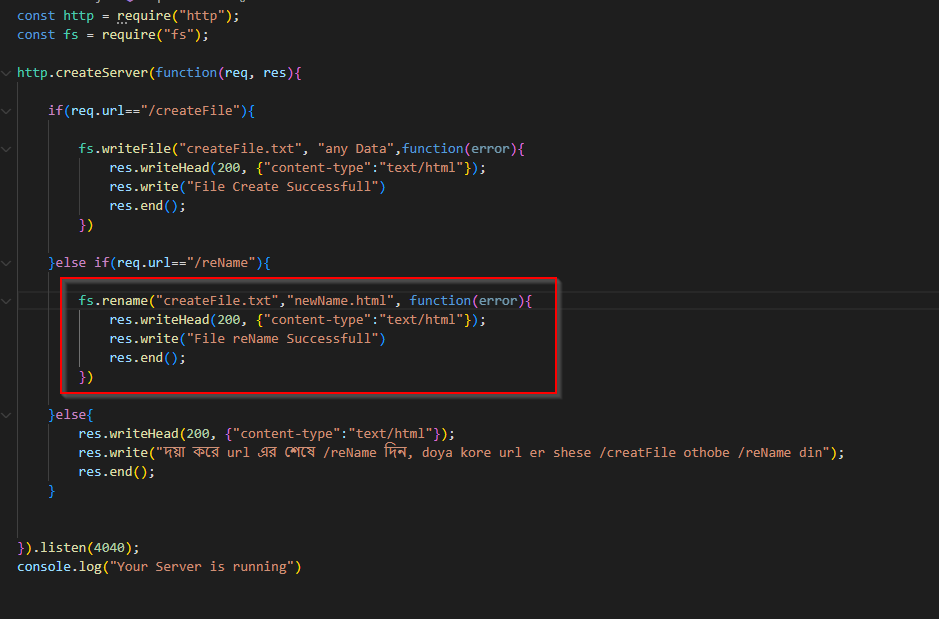Click the "/createFile" URL string

[x=190, y=111]
